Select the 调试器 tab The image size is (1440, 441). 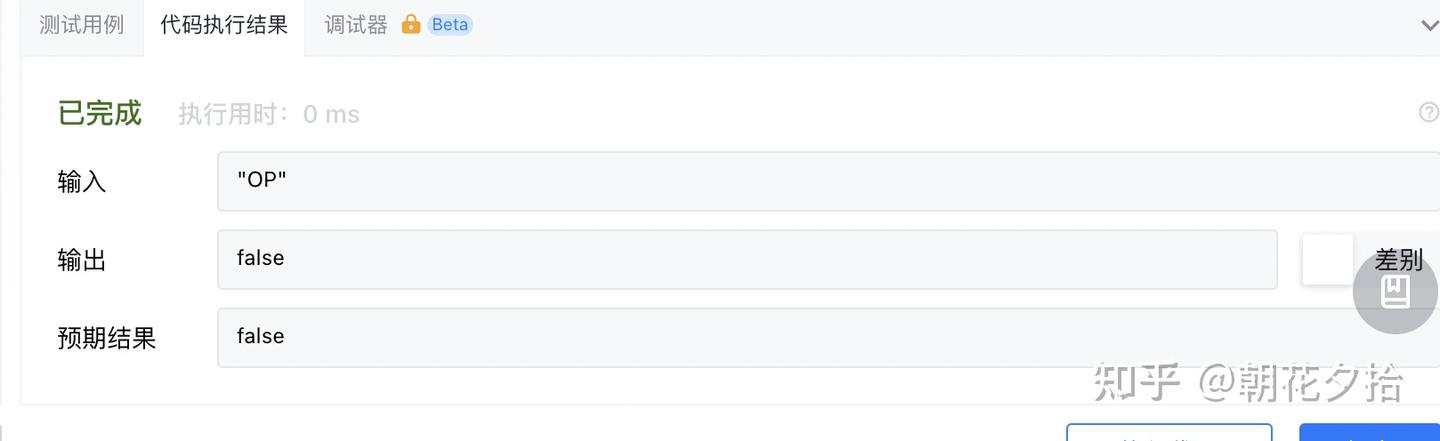[356, 25]
